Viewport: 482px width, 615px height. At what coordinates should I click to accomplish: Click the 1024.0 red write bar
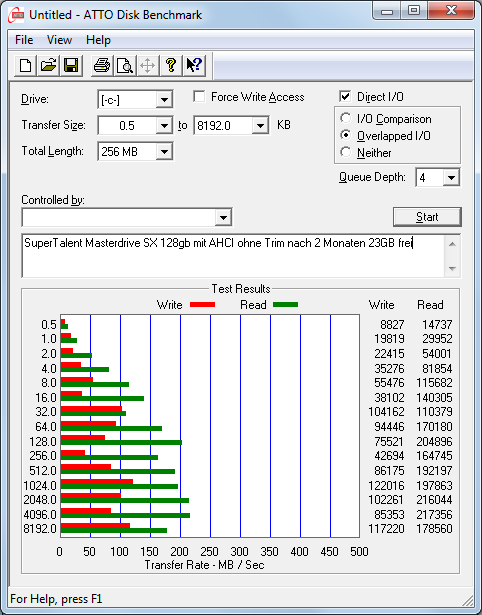pos(97,482)
